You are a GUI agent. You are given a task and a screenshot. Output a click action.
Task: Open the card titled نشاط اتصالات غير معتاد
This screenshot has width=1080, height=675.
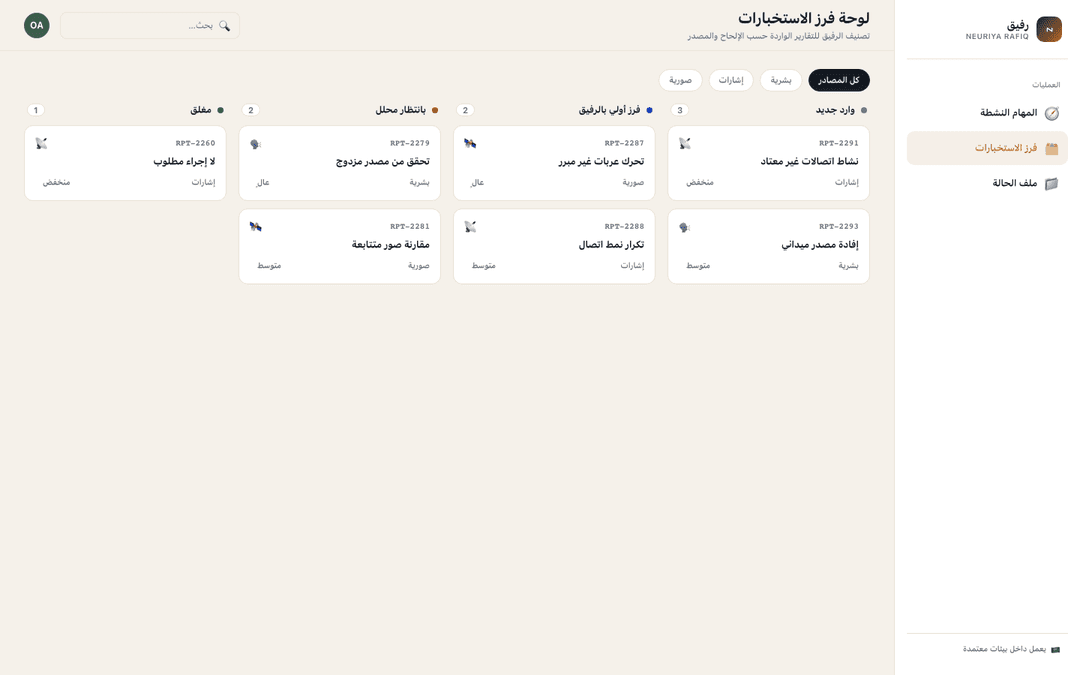[769, 163]
